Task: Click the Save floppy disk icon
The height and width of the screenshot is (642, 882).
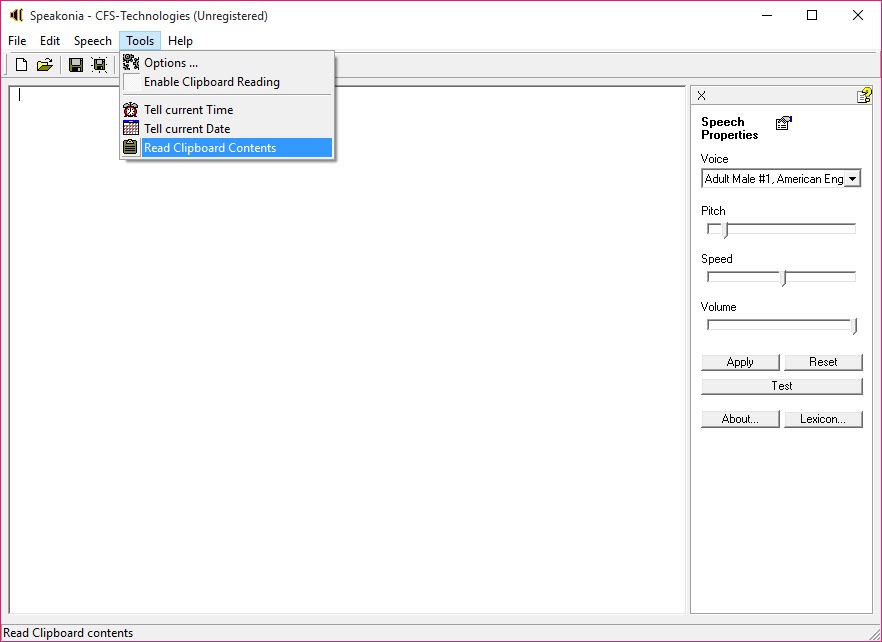Action: 75,65
